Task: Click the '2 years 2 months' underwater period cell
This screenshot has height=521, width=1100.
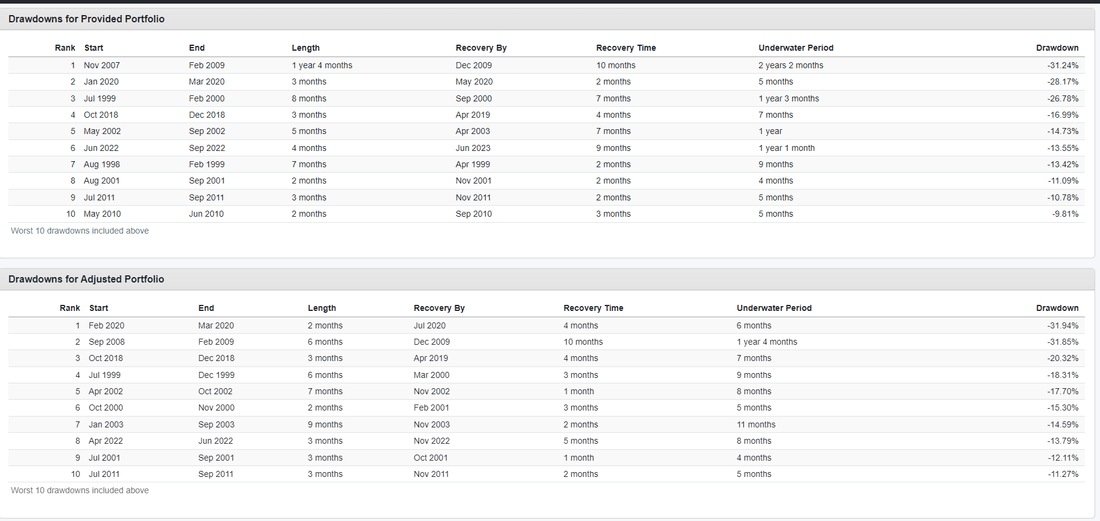Action: click(x=791, y=65)
